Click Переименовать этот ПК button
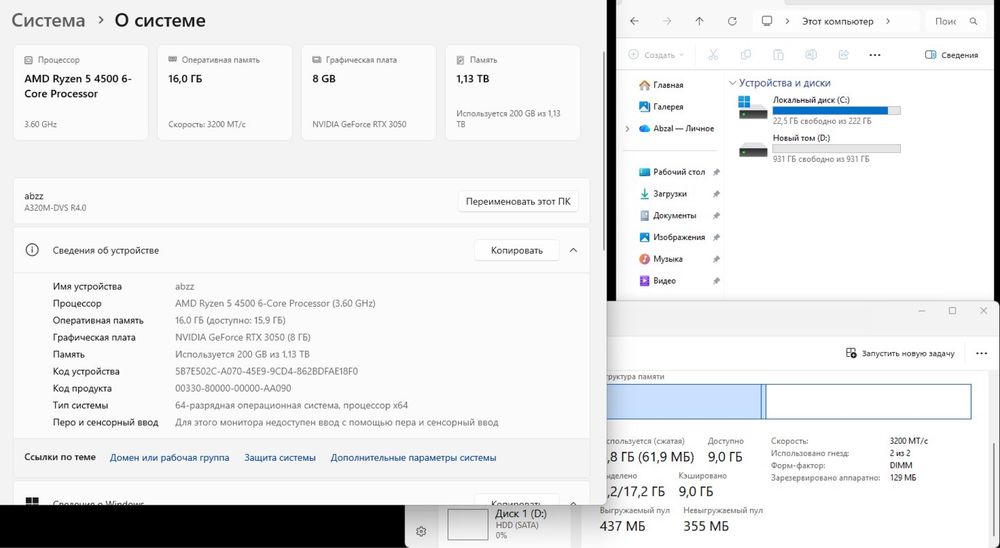This screenshot has height=548, width=1000. (518, 201)
